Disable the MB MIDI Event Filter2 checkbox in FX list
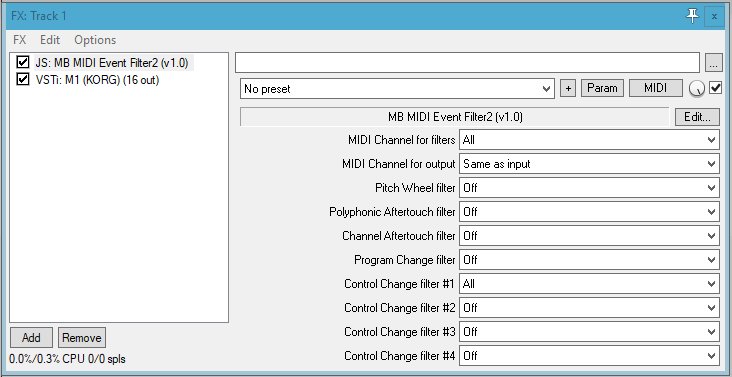This screenshot has width=732, height=377. pyautogui.click(x=22, y=62)
